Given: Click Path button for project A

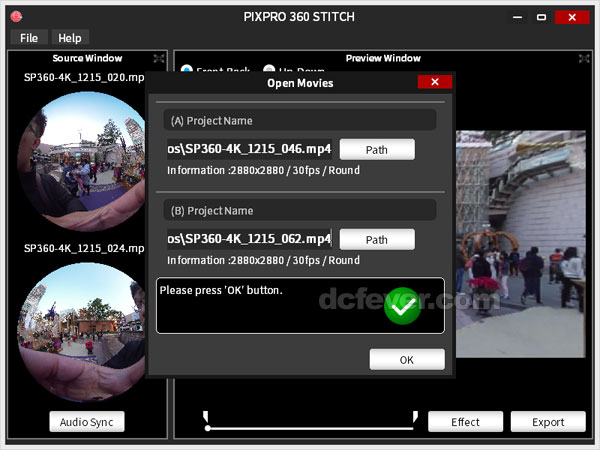Looking at the screenshot, I should 377,150.
